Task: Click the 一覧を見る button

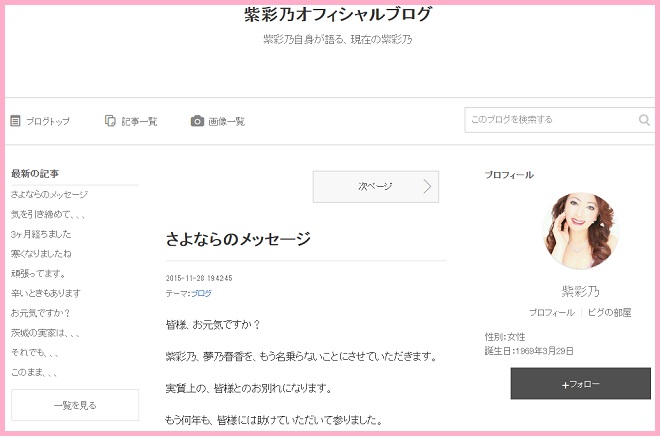Action: click(x=75, y=405)
